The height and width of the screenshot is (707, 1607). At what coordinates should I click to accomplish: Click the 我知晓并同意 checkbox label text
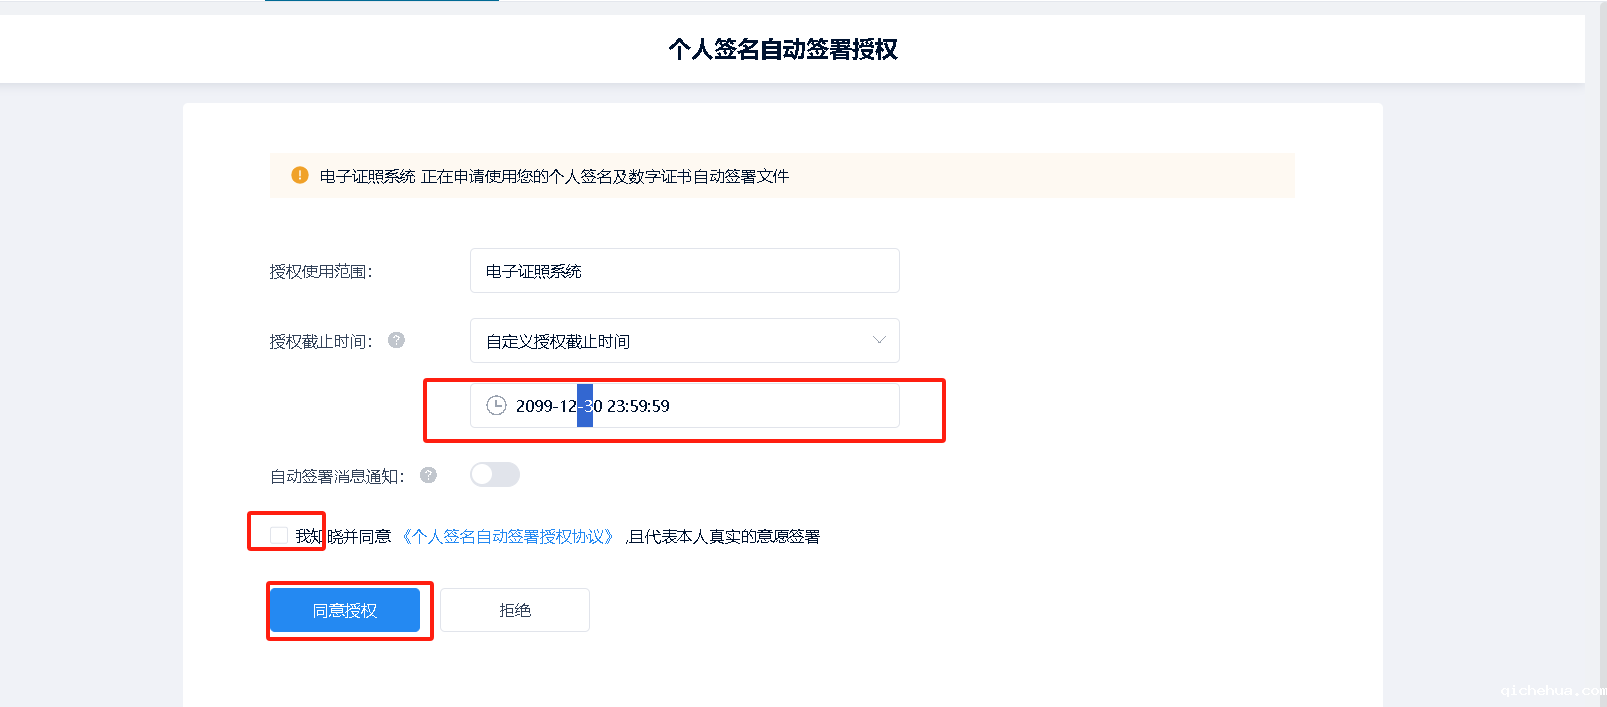pos(343,537)
